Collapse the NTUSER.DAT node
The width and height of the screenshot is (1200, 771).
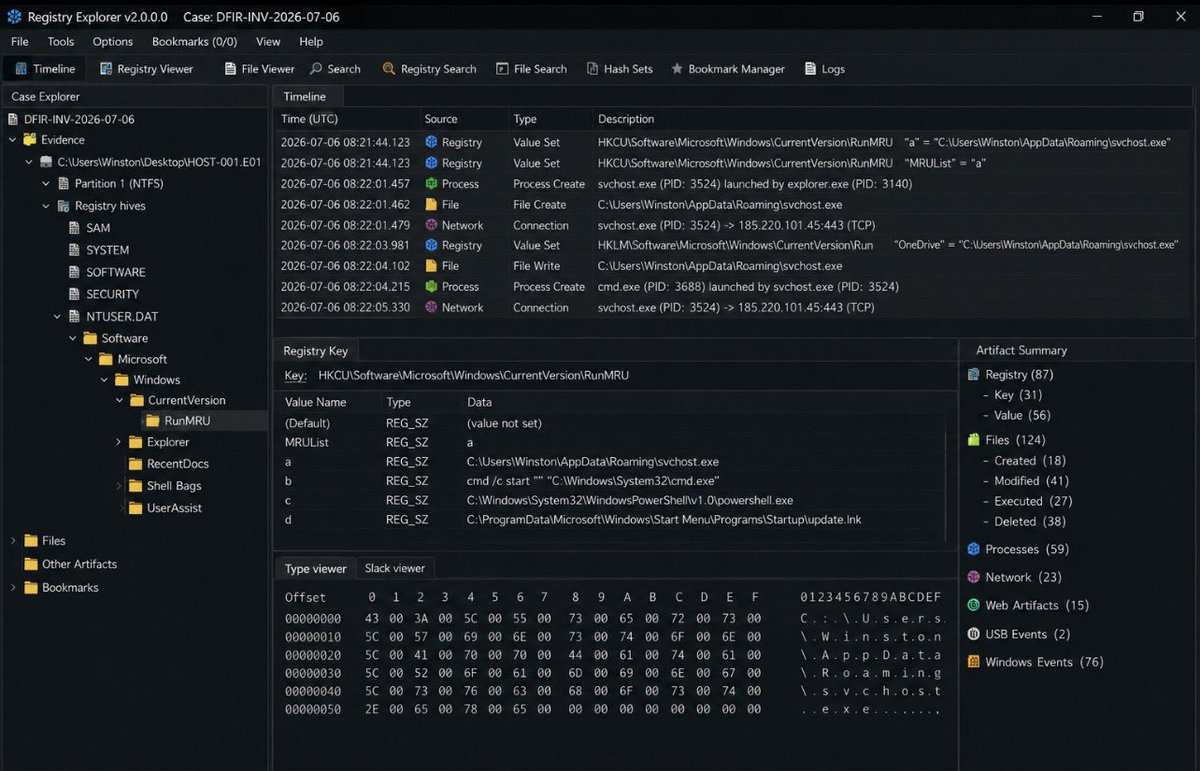pos(59,316)
